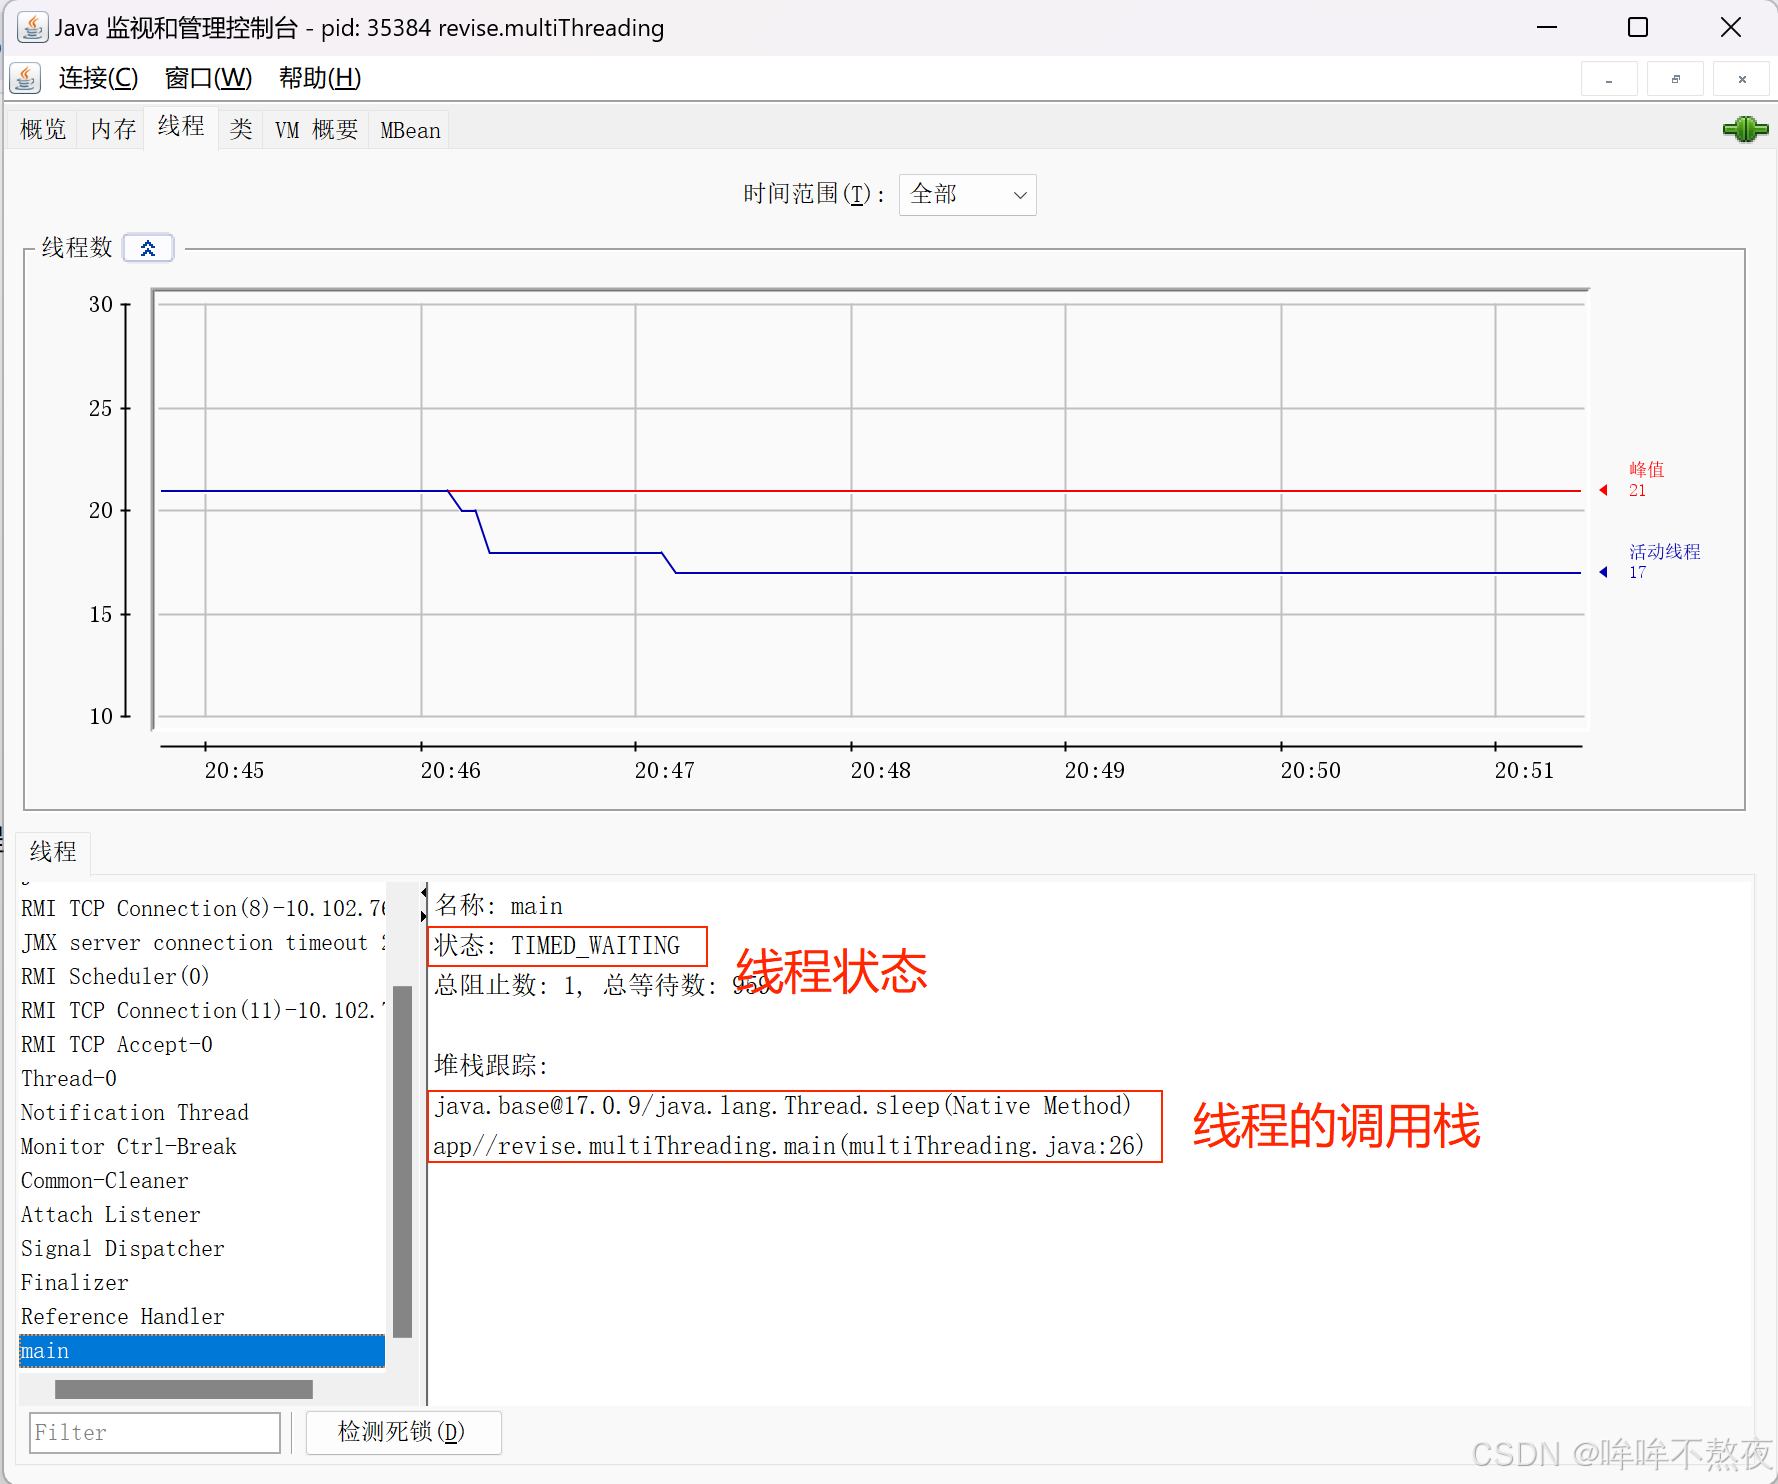Click the multiThreading.main stack trace line
The image size is (1778, 1484).
pos(788,1146)
